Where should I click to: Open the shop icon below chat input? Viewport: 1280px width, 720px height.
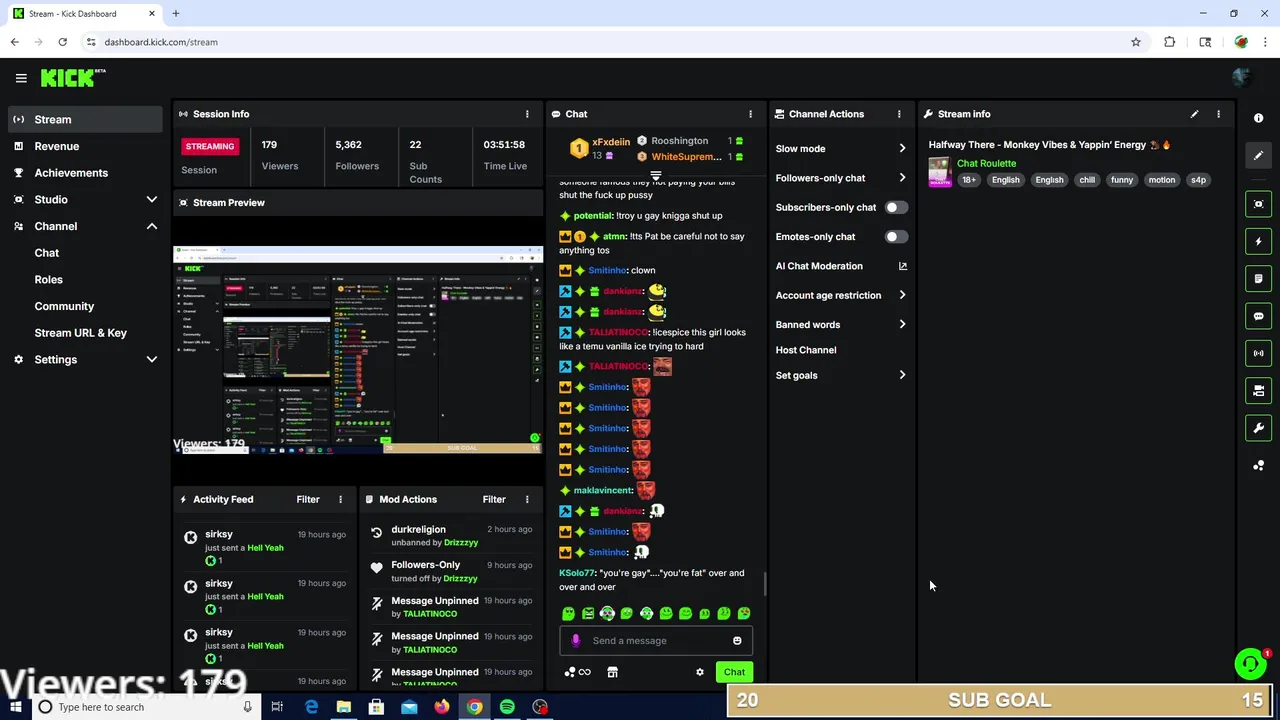[x=612, y=672]
